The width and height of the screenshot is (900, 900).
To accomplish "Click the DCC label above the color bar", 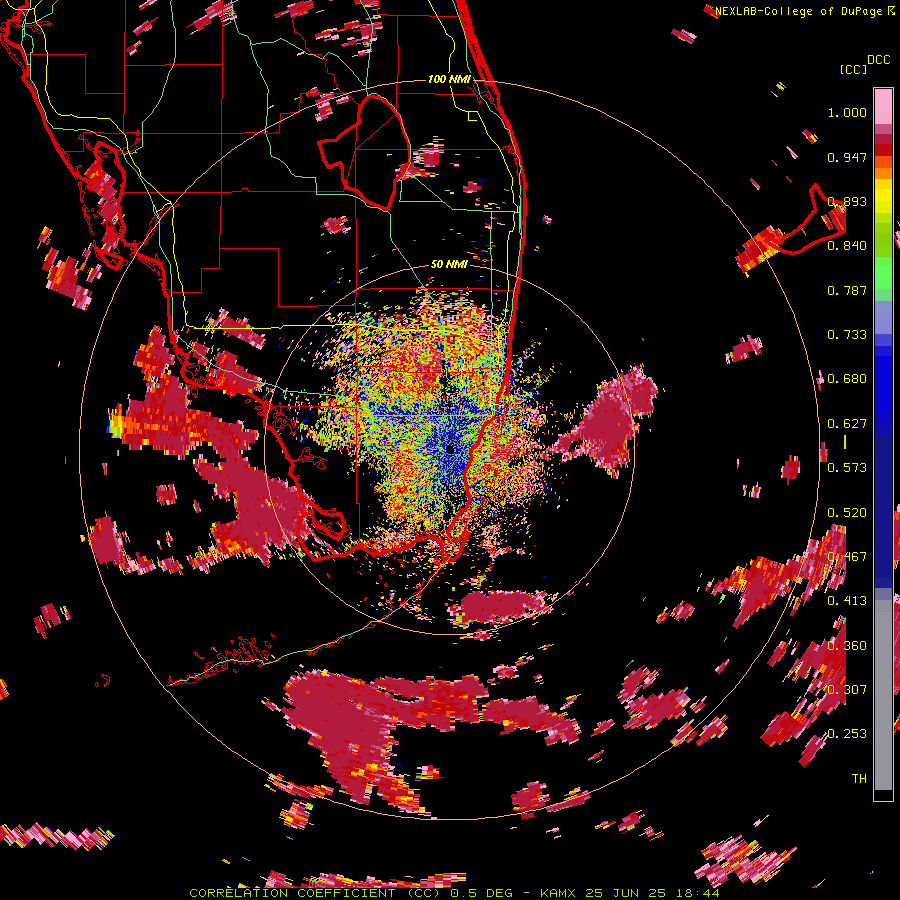I will point(878,60).
